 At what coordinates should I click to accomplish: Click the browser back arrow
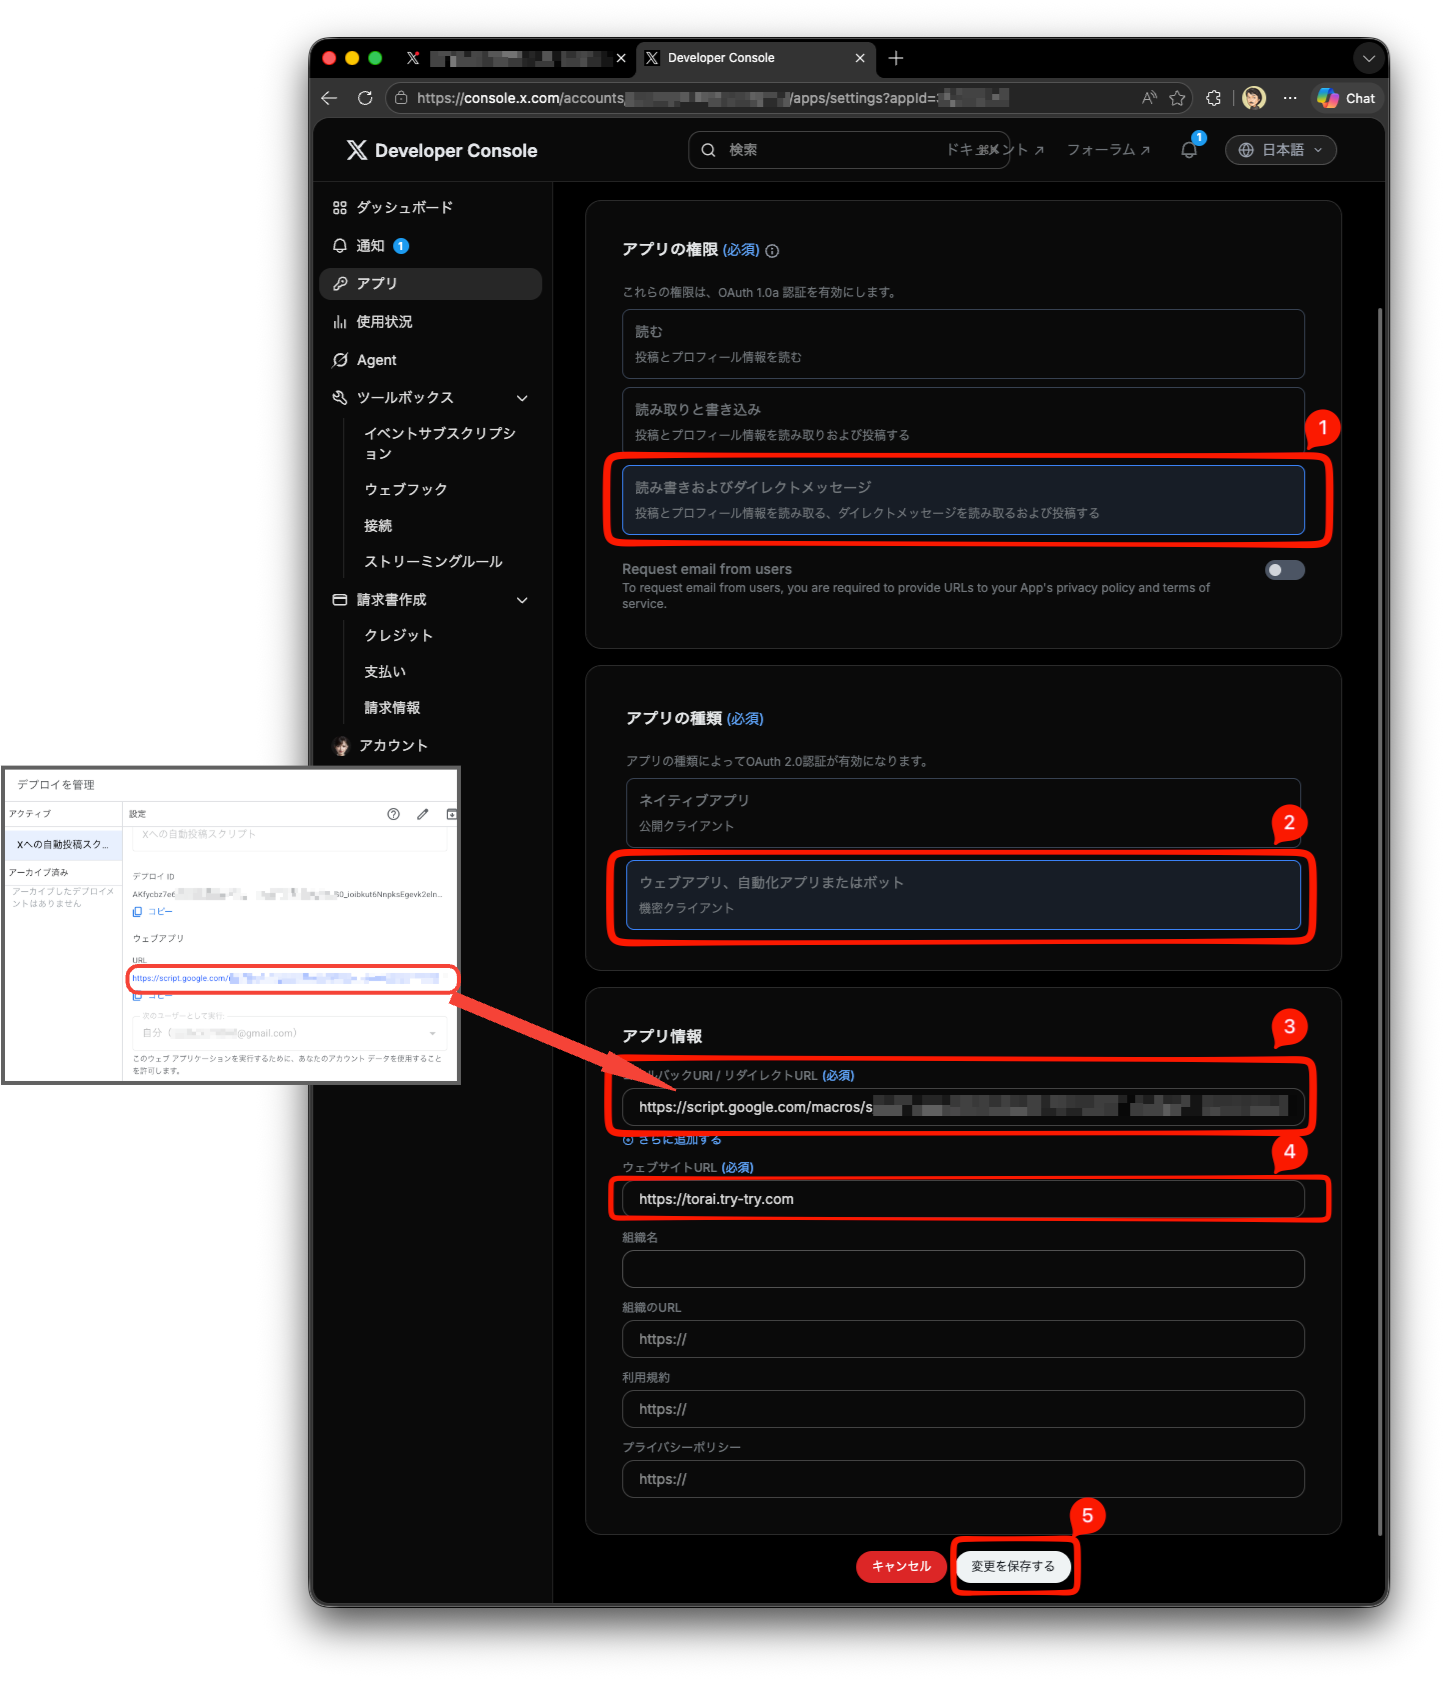click(x=329, y=98)
